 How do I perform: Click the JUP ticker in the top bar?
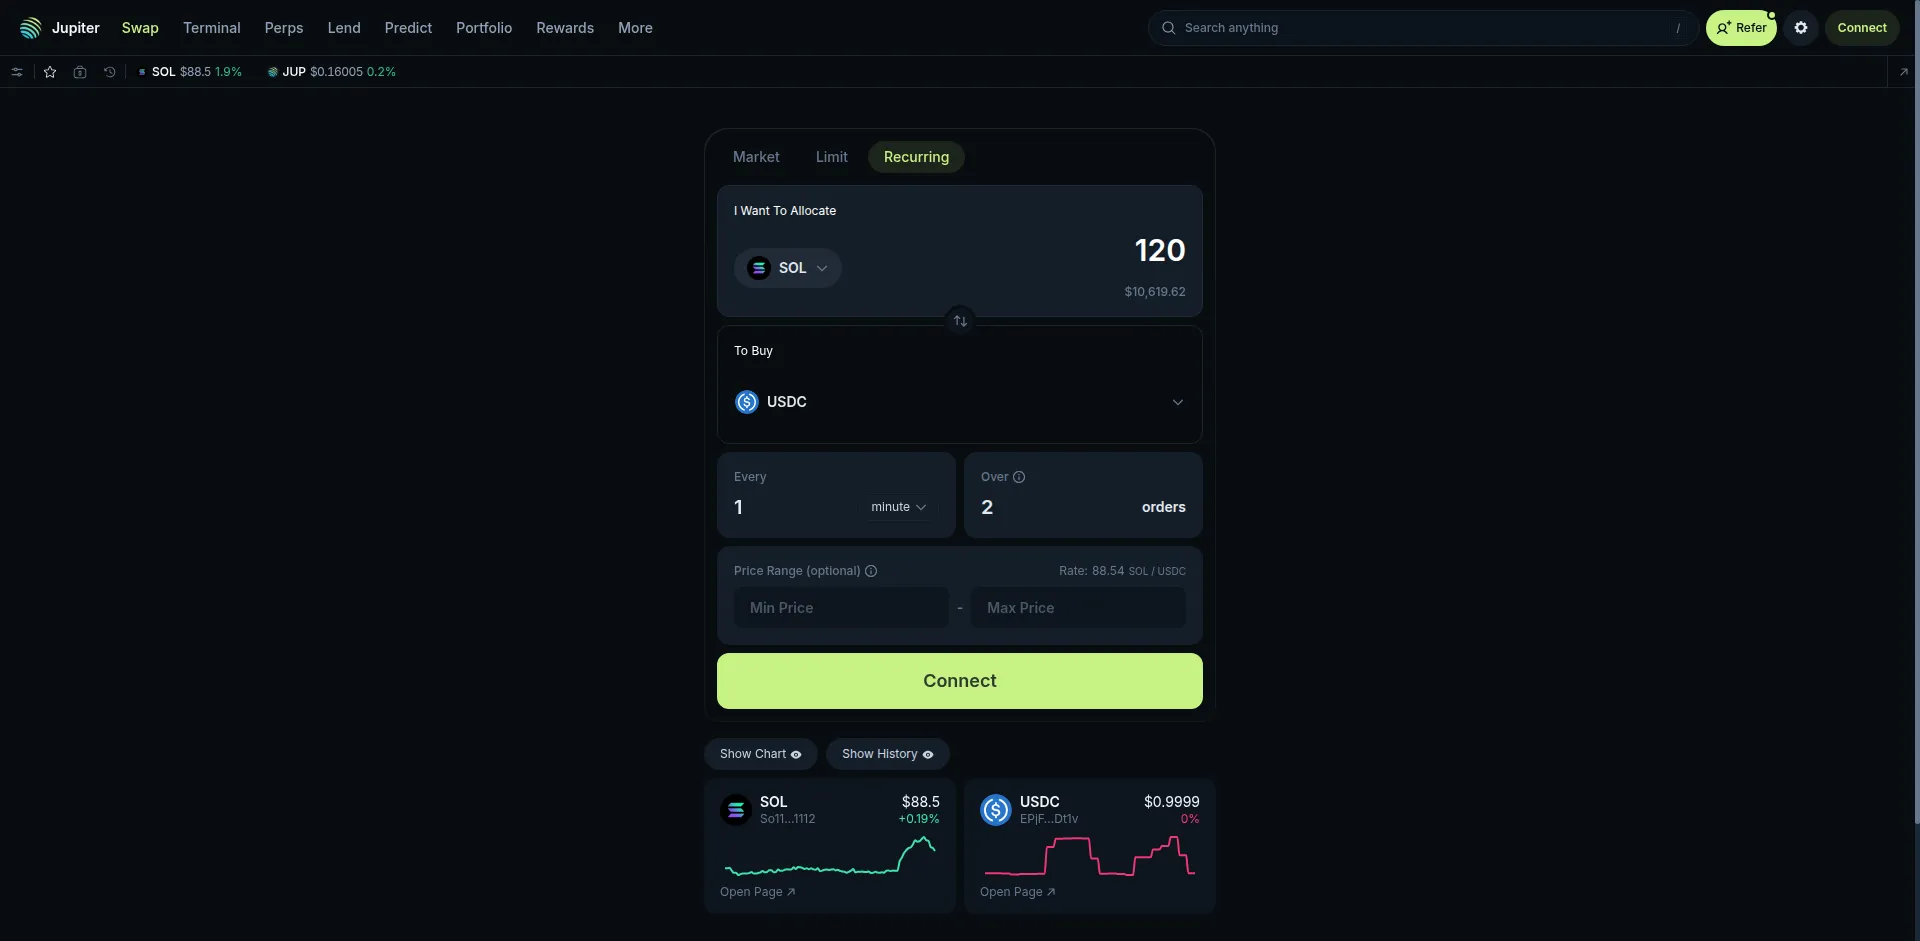331,72
